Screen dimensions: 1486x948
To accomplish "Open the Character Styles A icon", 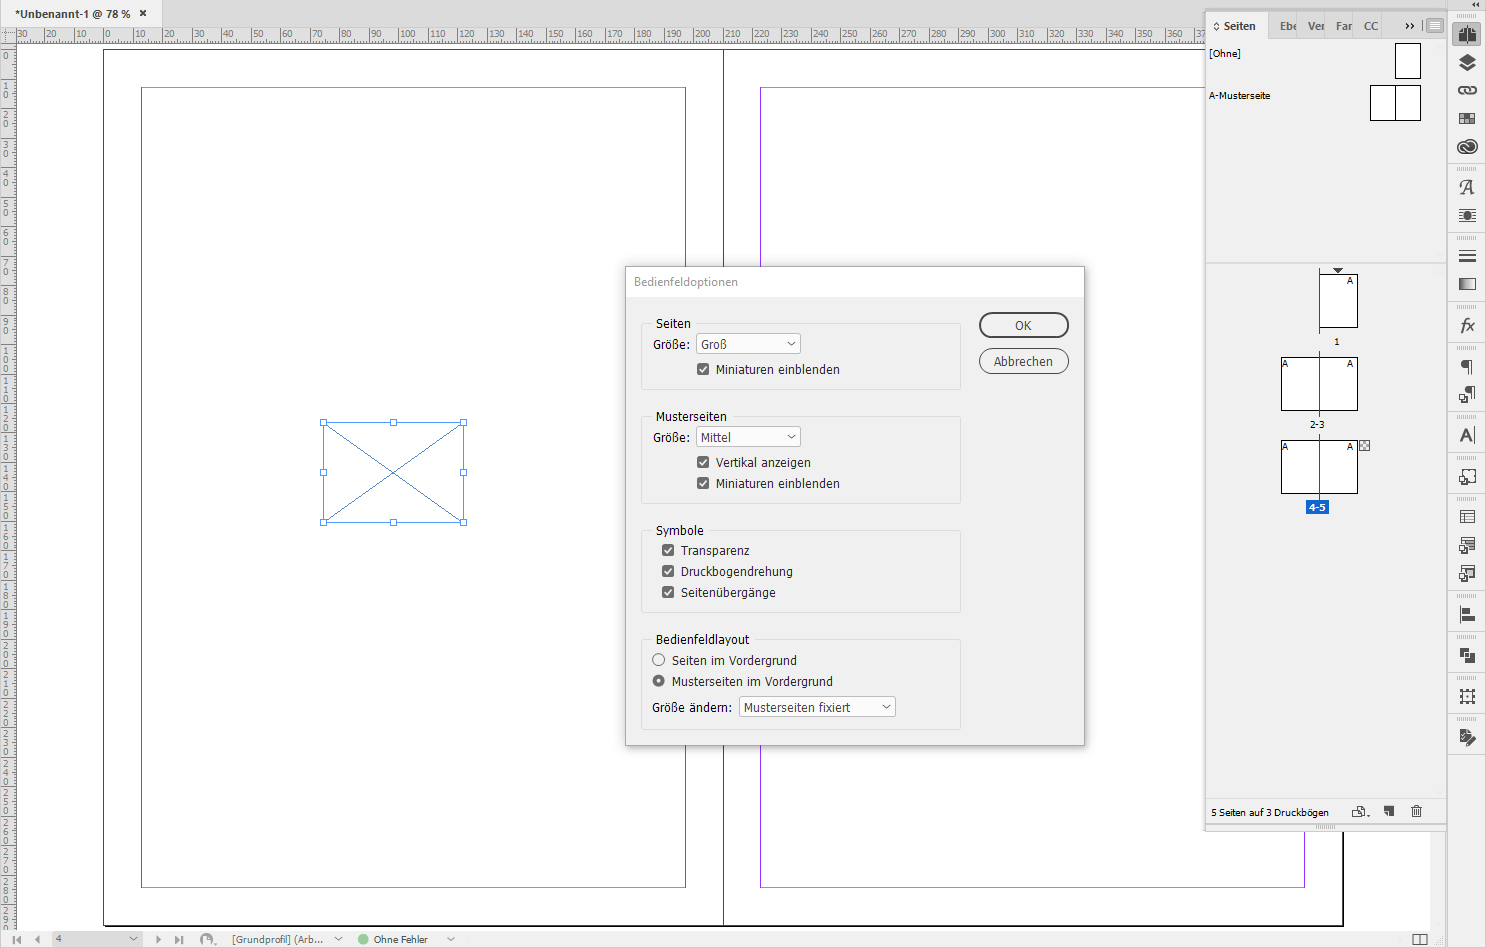I will 1467,435.
